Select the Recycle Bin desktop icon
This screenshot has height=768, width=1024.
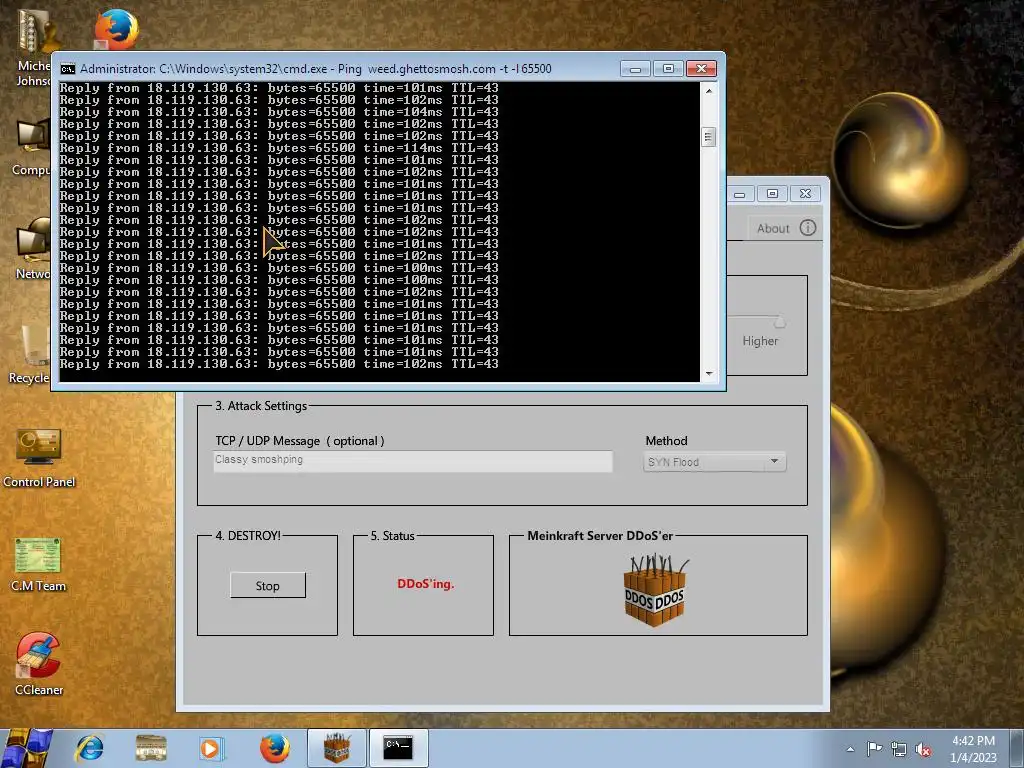click(x=30, y=354)
